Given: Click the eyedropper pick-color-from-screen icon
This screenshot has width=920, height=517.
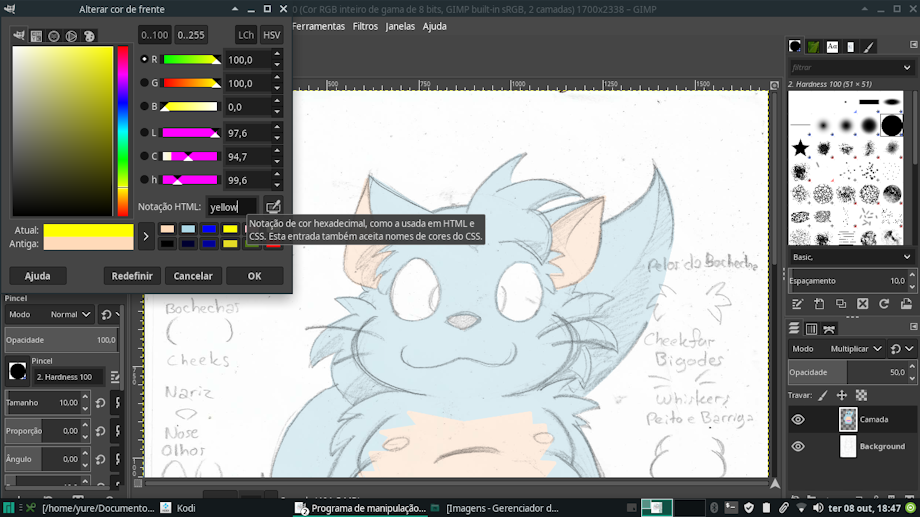Looking at the screenshot, I should pos(273,207).
